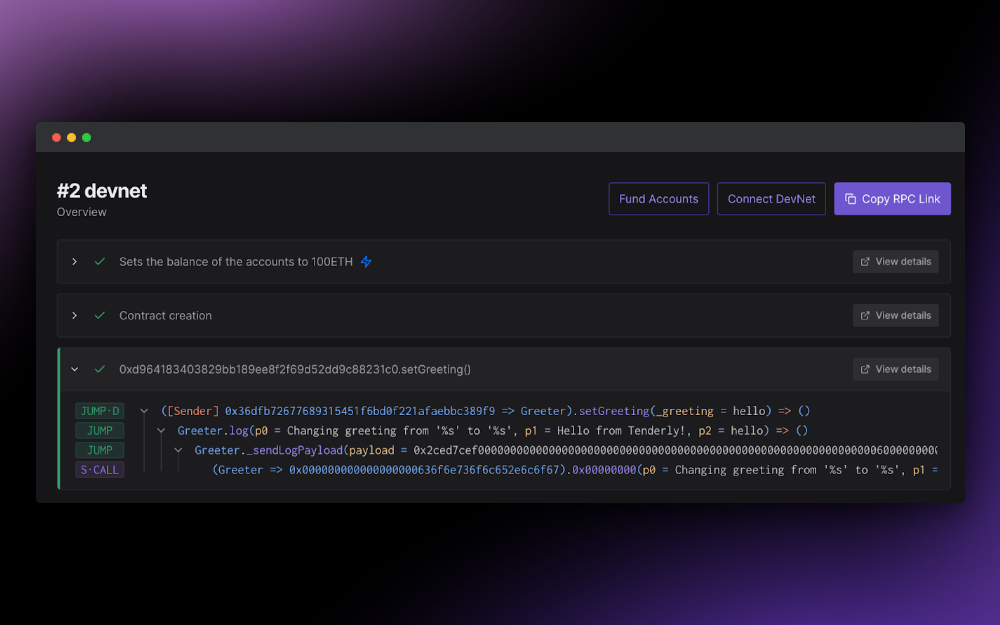This screenshot has width=1000, height=625.
Task: Click the green traffic light dot
Action: pyautogui.click(x=86, y=137)
